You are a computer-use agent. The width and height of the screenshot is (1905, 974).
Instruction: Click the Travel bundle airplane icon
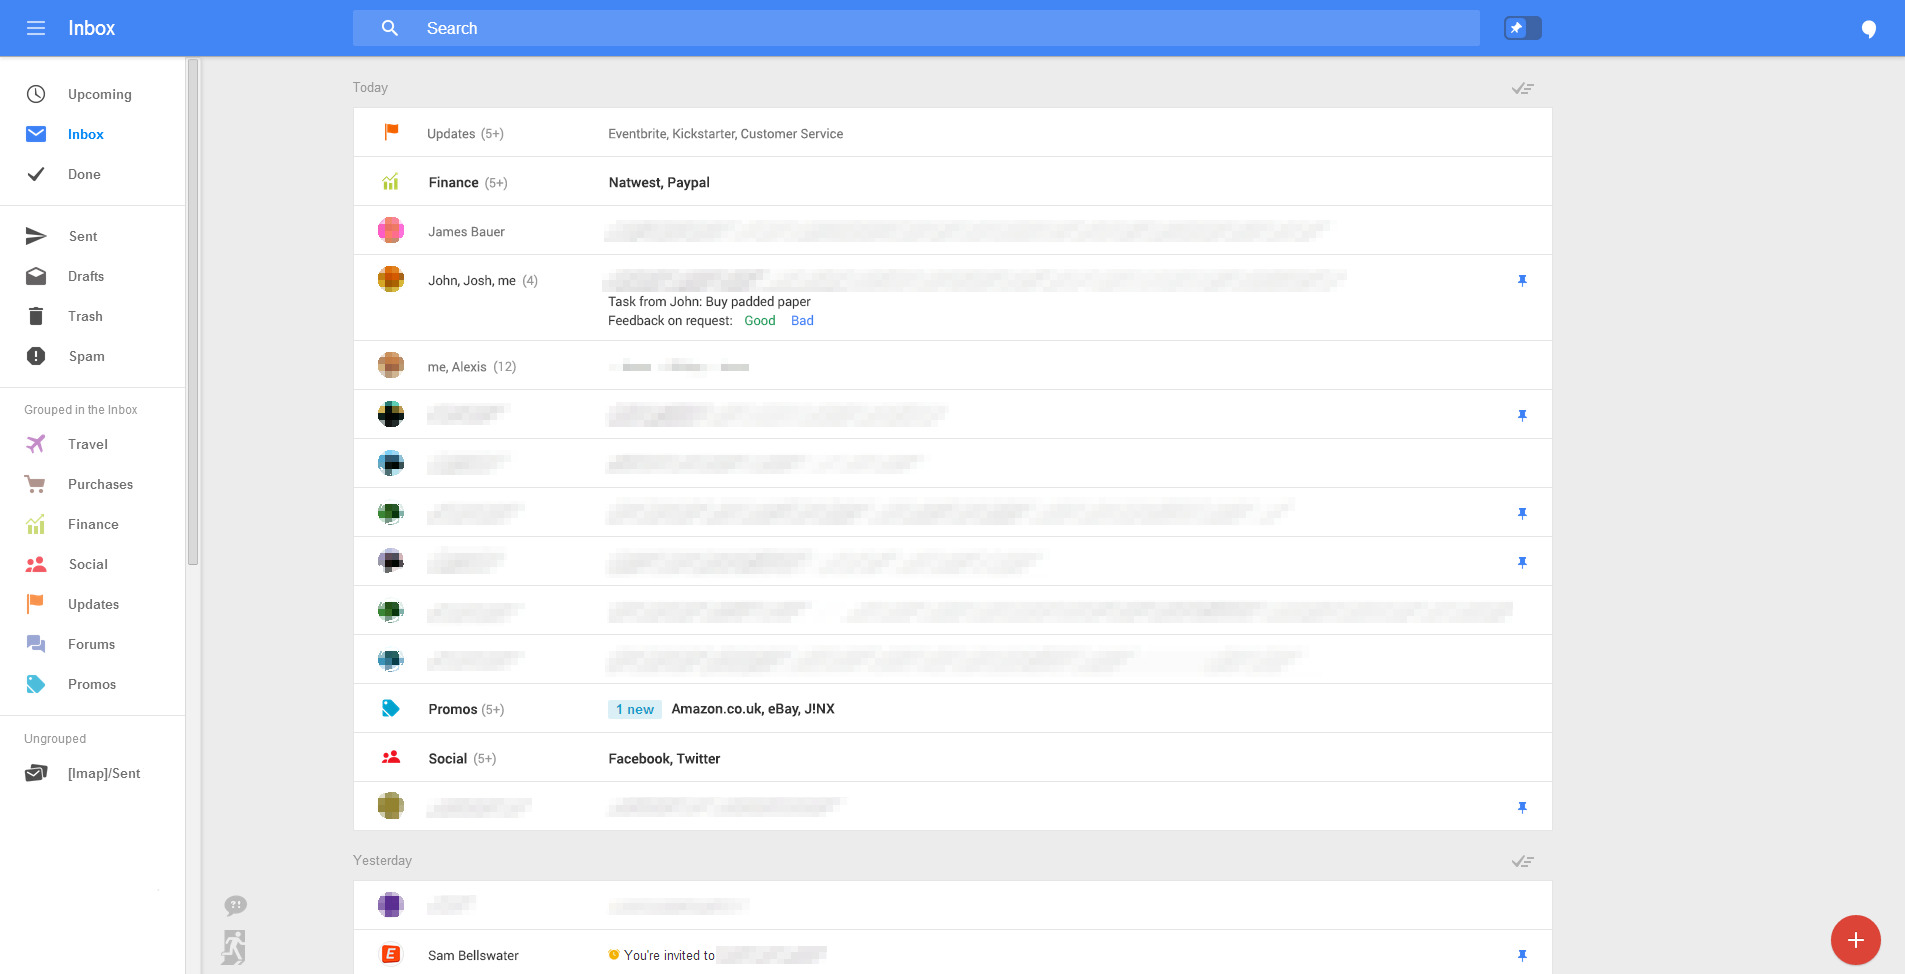(x=36, y=444)
